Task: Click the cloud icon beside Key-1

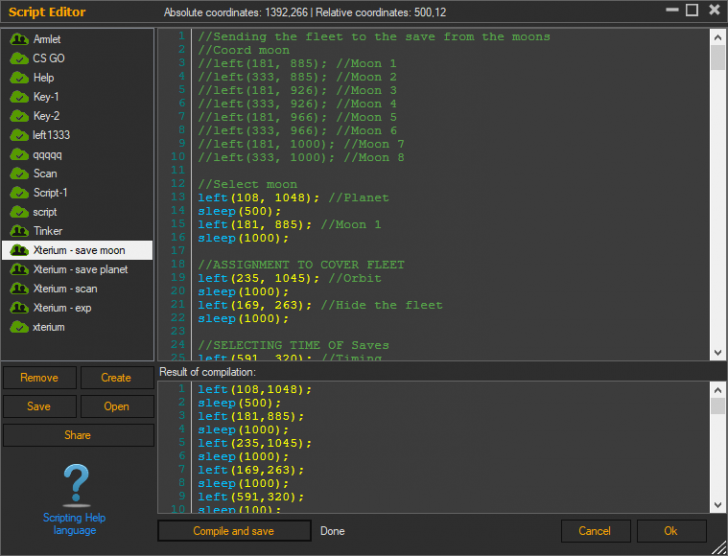Action: (x=18, y=97)
